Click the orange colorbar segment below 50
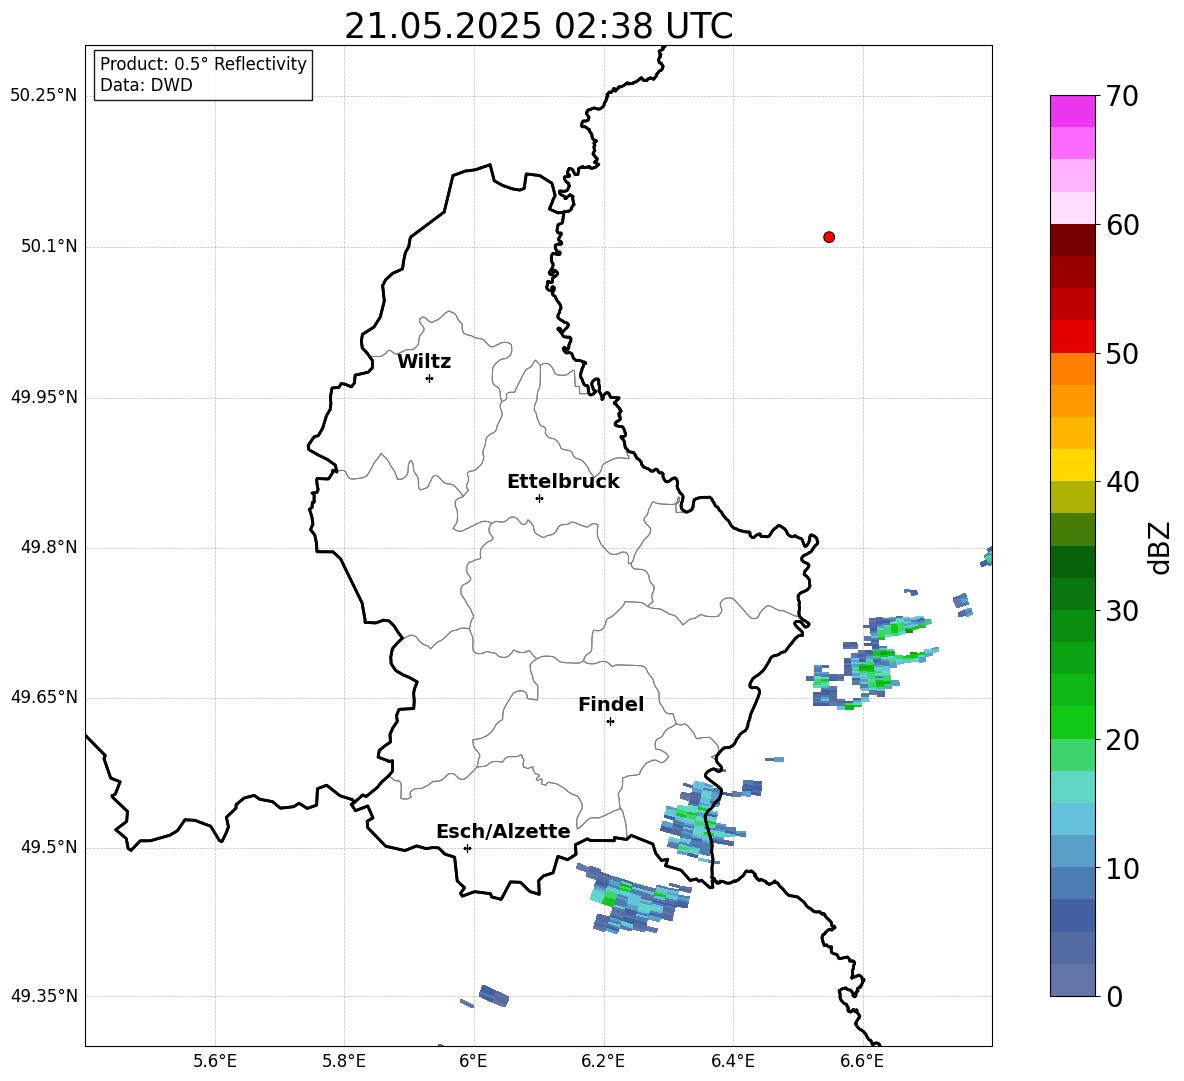The width and height of the screenshot is (1184, 1081). [1072, 369]
